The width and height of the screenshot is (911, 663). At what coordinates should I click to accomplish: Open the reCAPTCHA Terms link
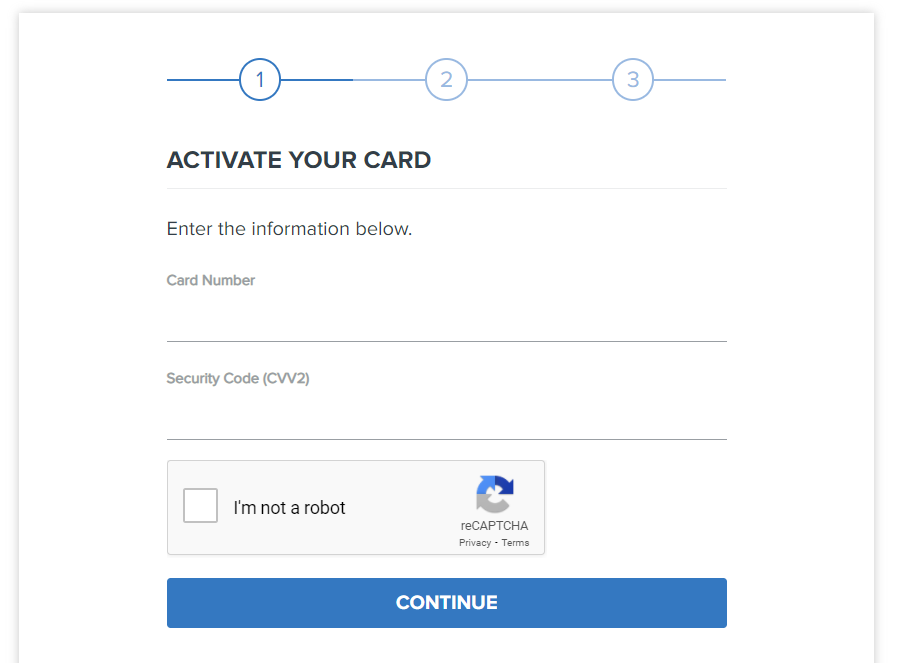click(515, 543)
